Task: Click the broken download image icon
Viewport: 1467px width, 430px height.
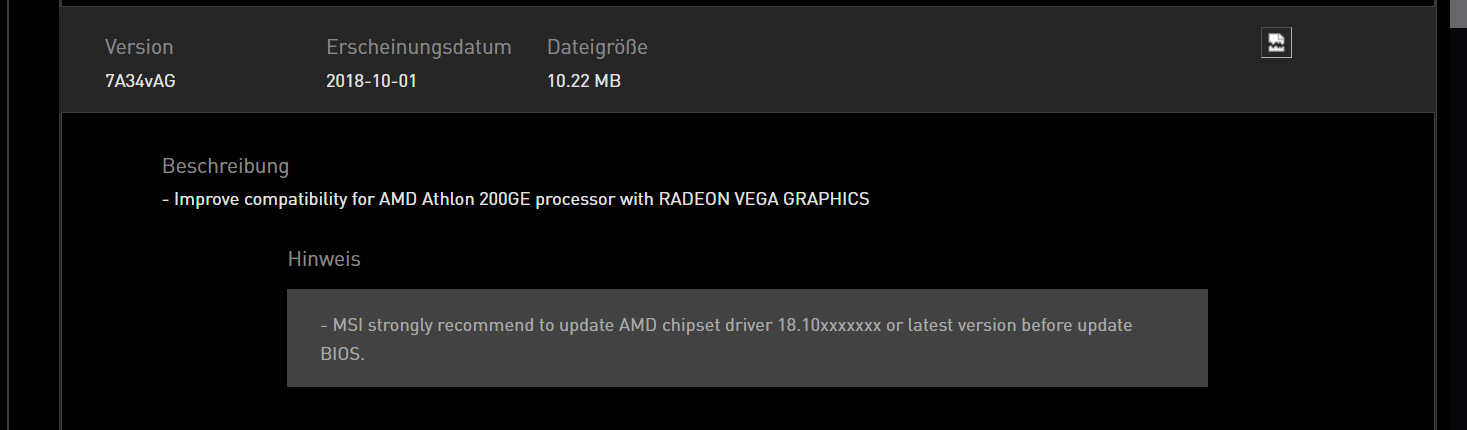Action: point(1276,43)
